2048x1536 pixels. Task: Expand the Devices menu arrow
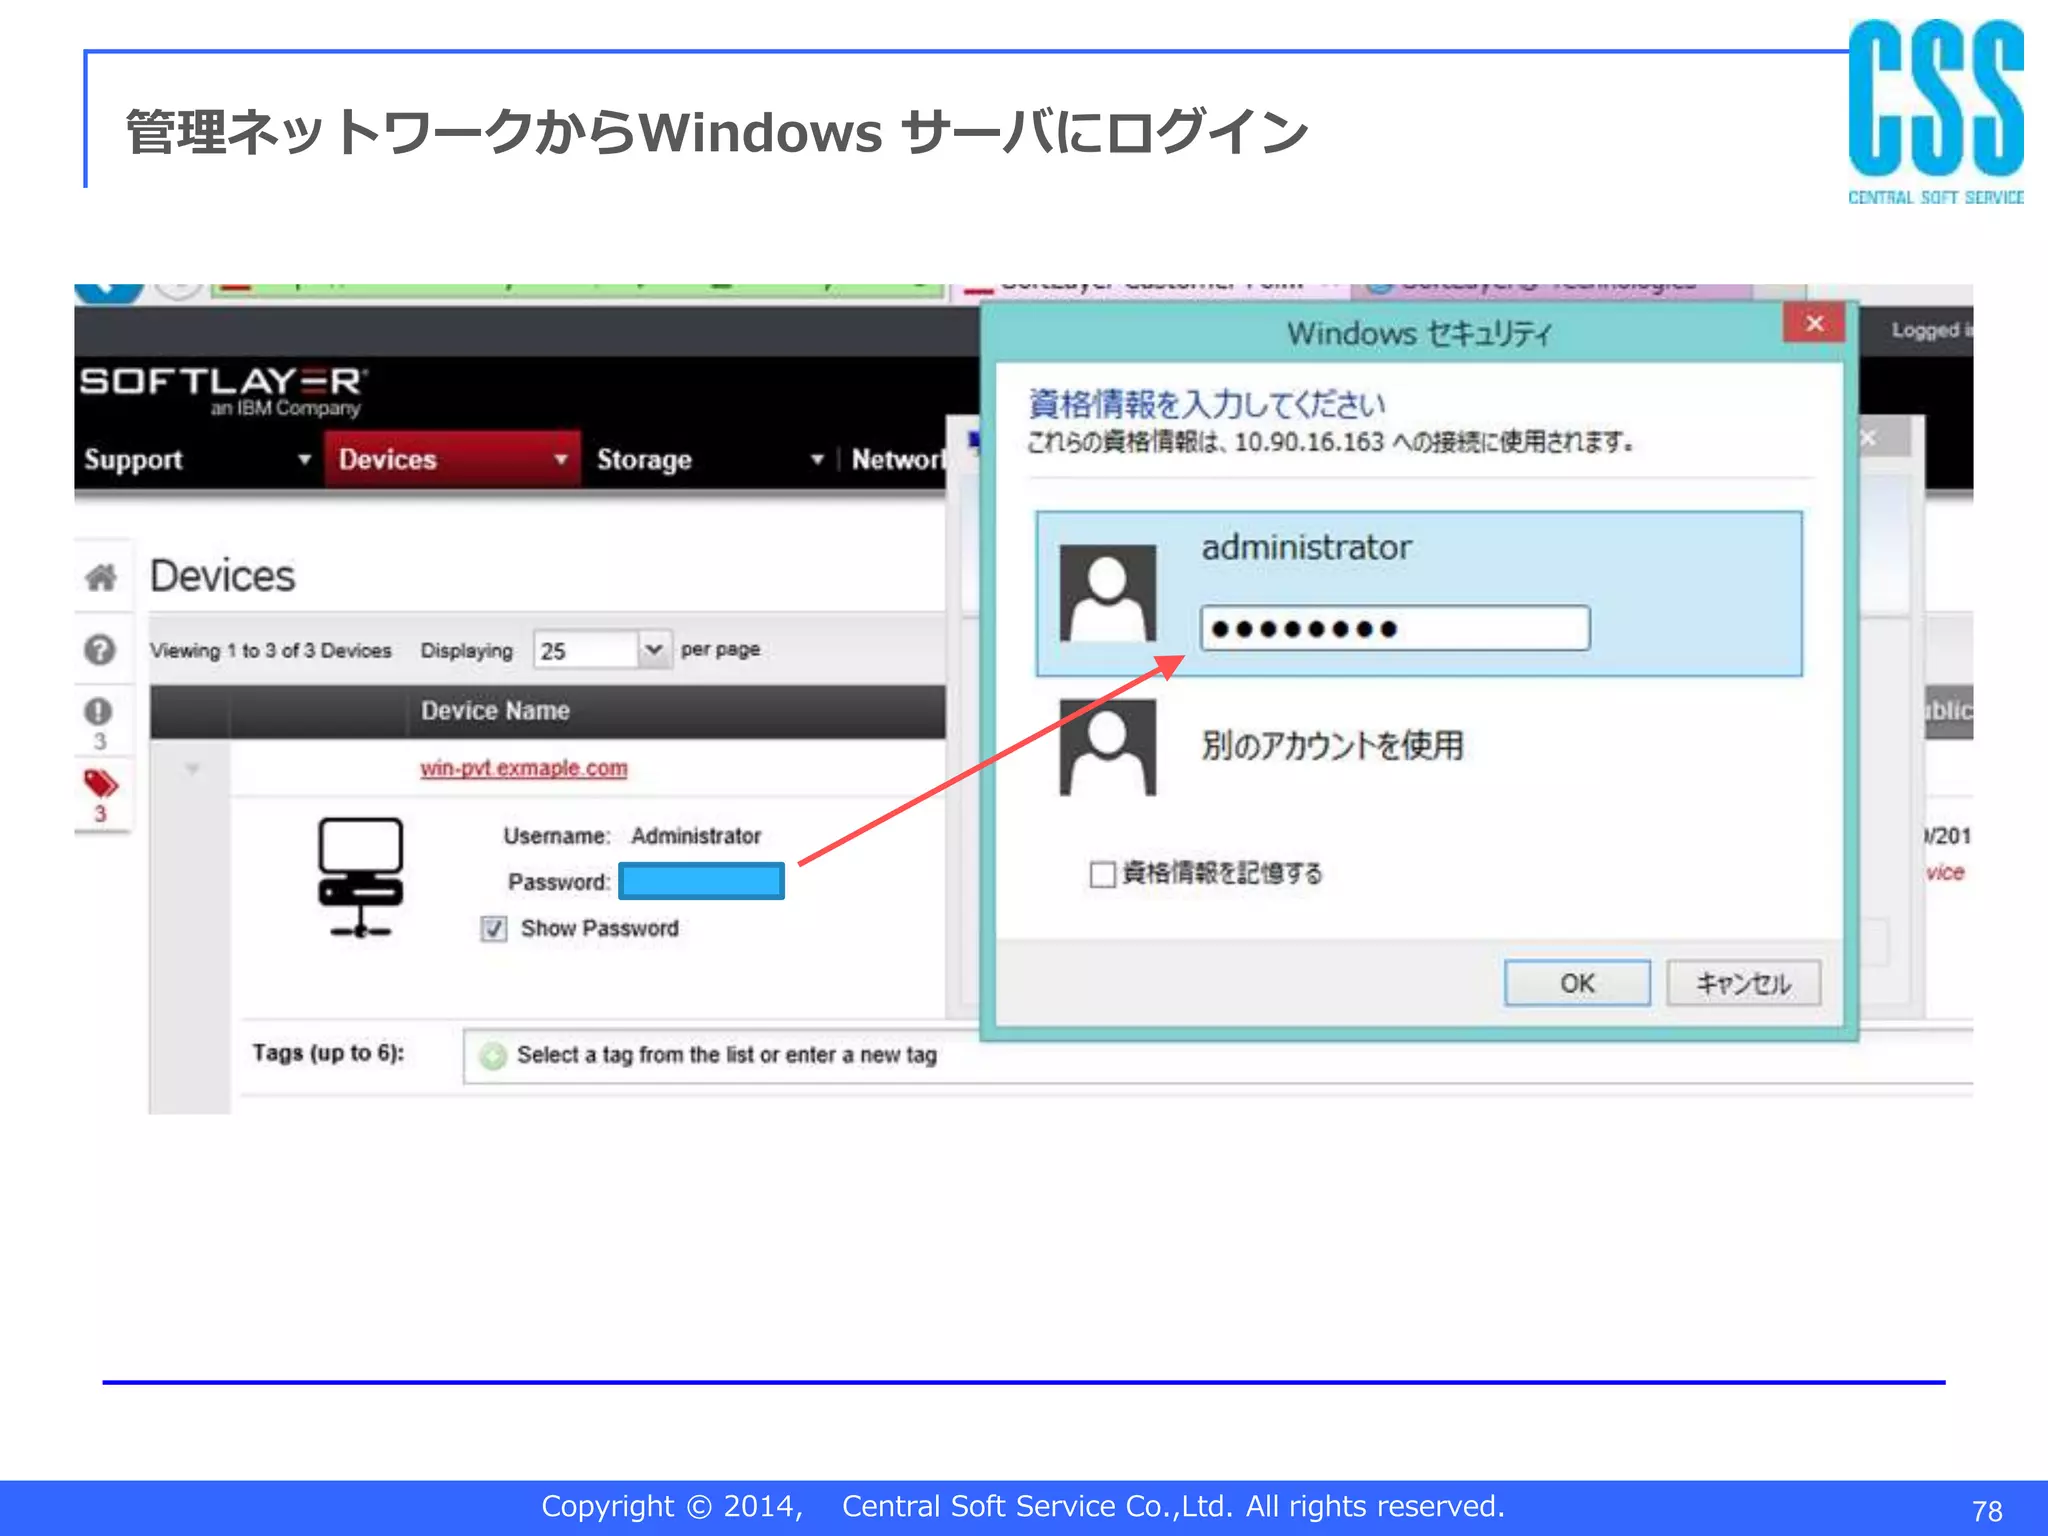pyautogui.click(x=561, y=459)
